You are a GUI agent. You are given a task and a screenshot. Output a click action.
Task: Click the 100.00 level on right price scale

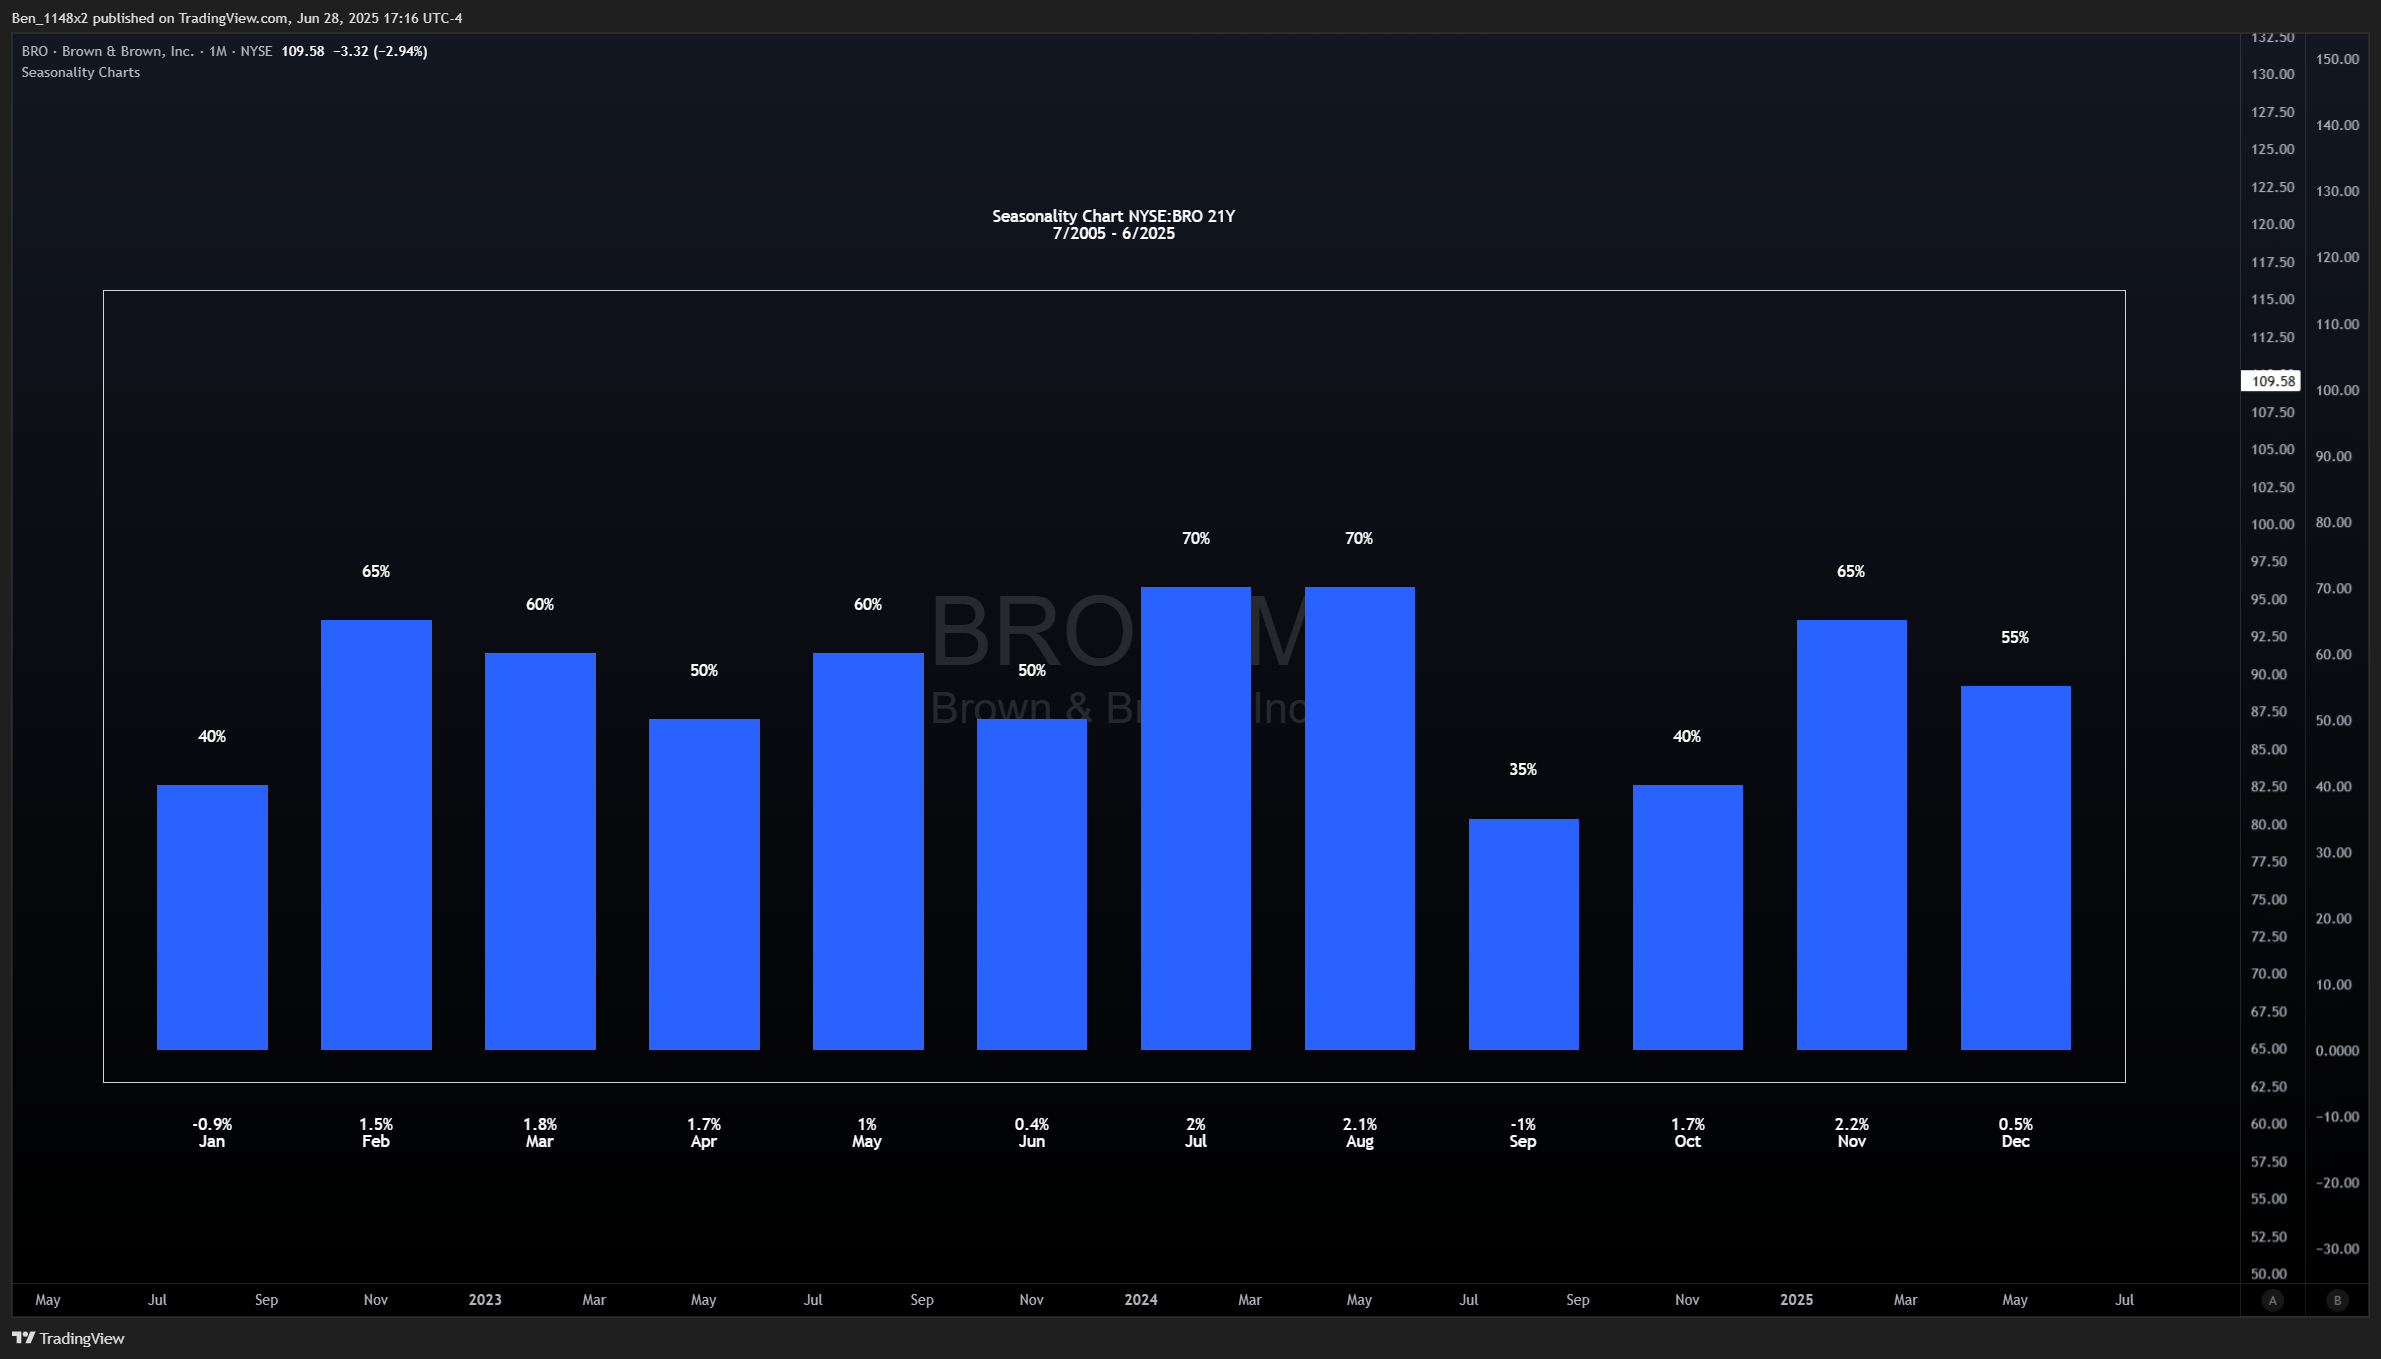coord(2336,390)
